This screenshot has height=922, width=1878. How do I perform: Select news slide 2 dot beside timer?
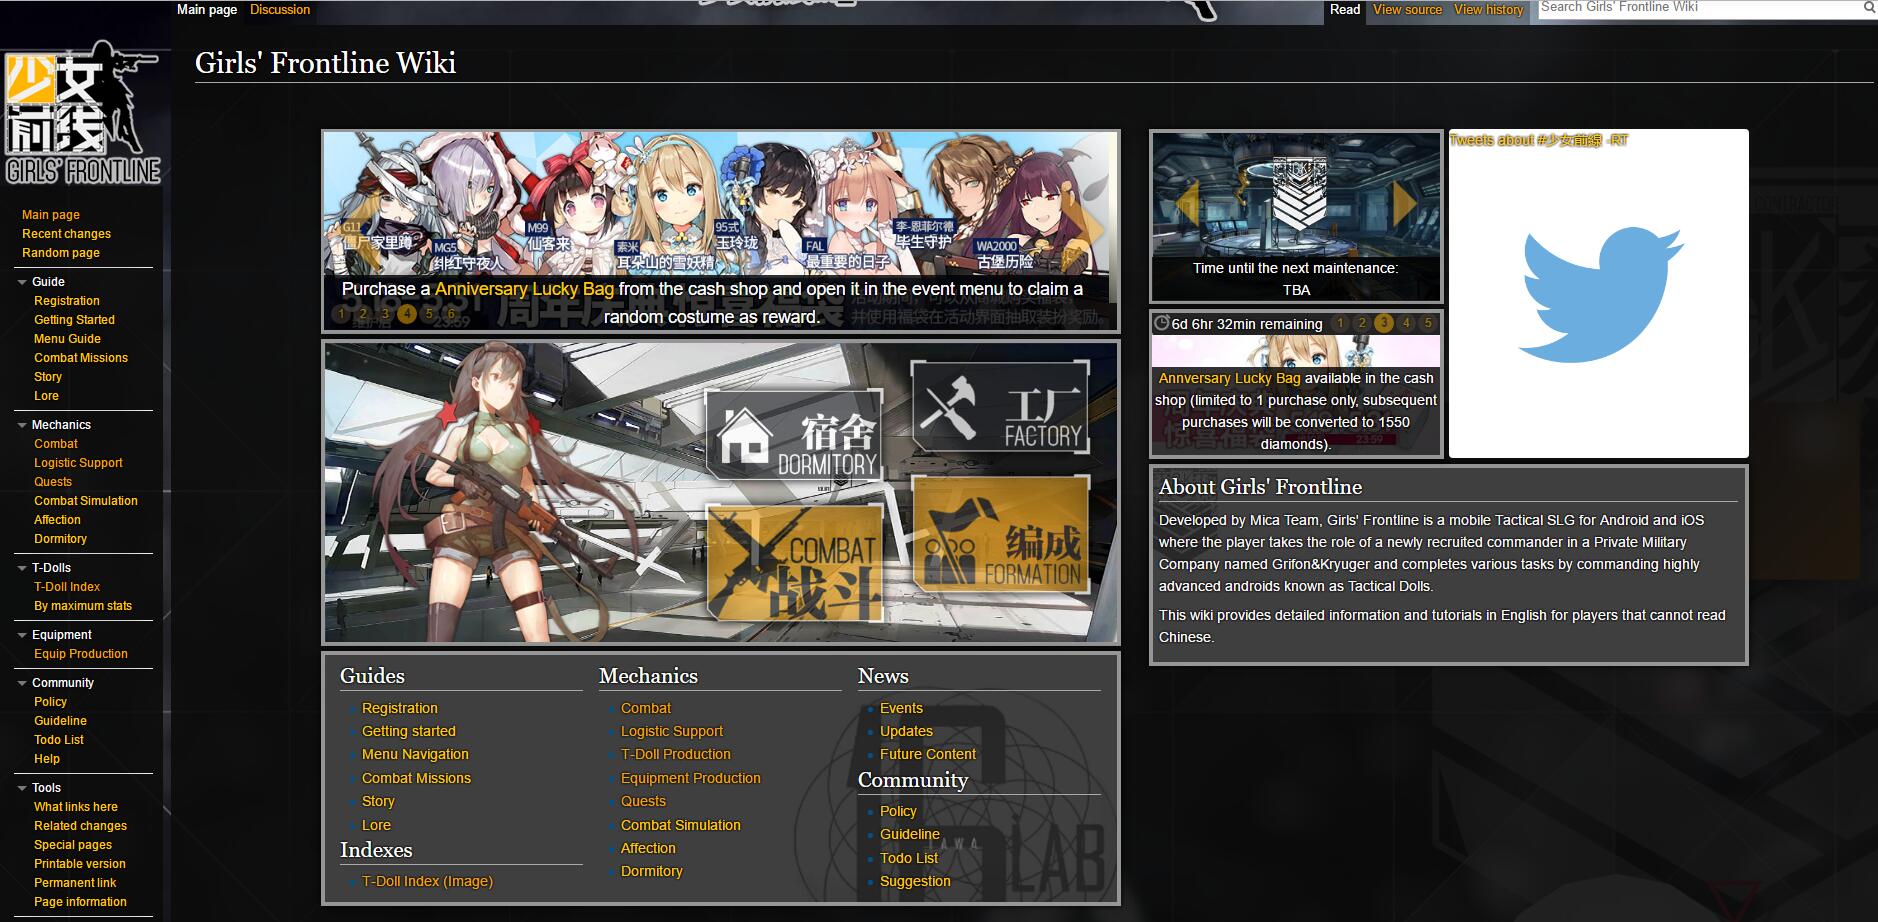pos(1362,323)
